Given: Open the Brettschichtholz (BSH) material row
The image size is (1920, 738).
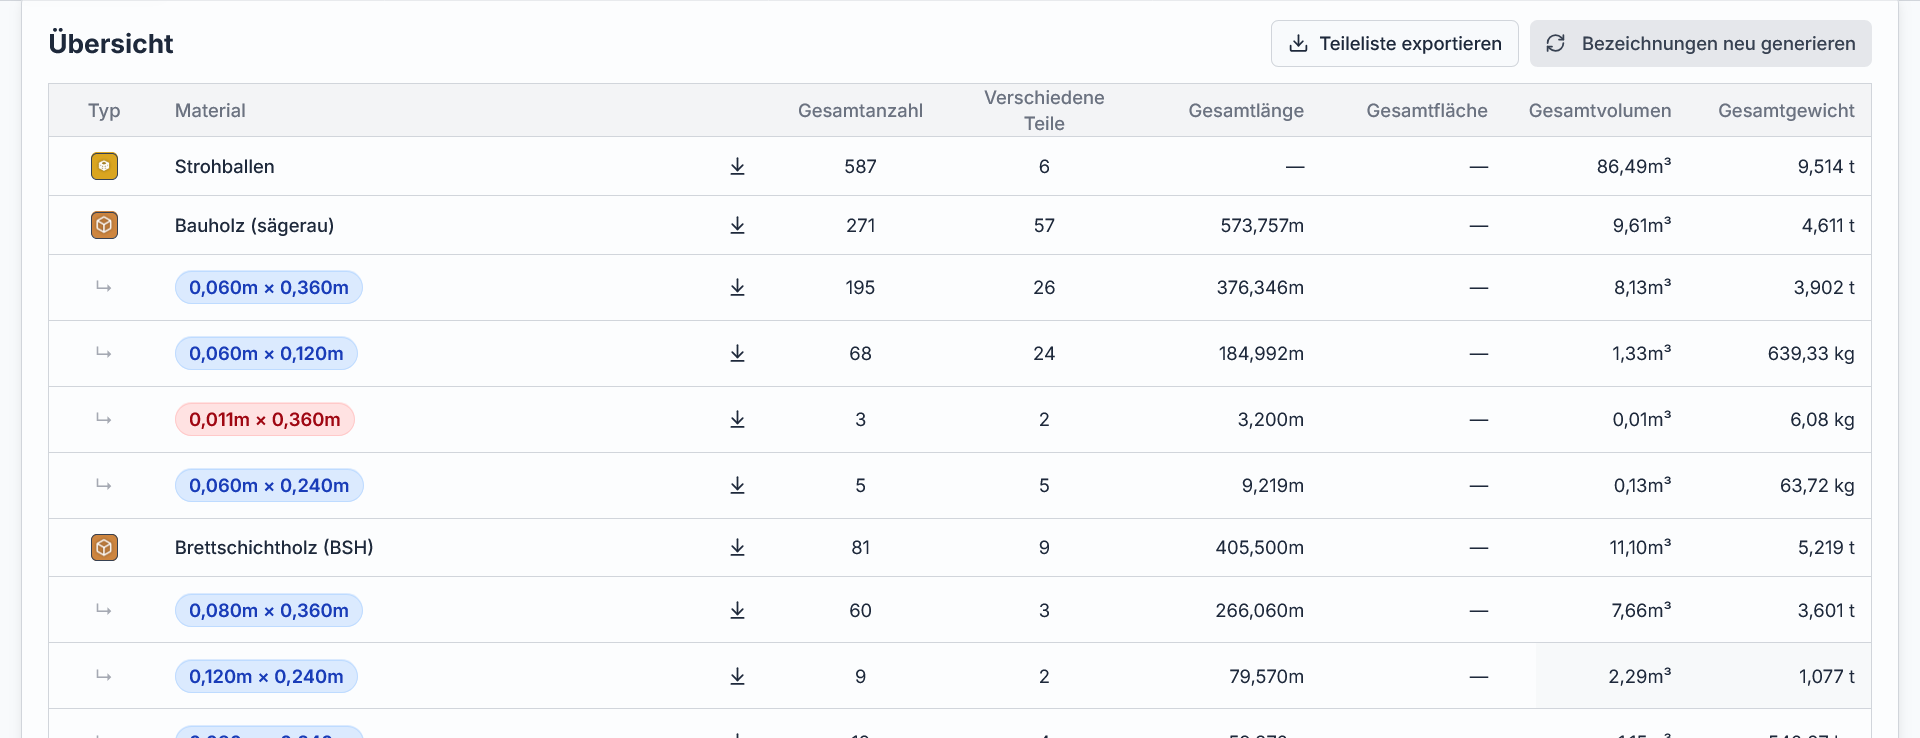Looking at the screenshot, I should pos(960,547).
